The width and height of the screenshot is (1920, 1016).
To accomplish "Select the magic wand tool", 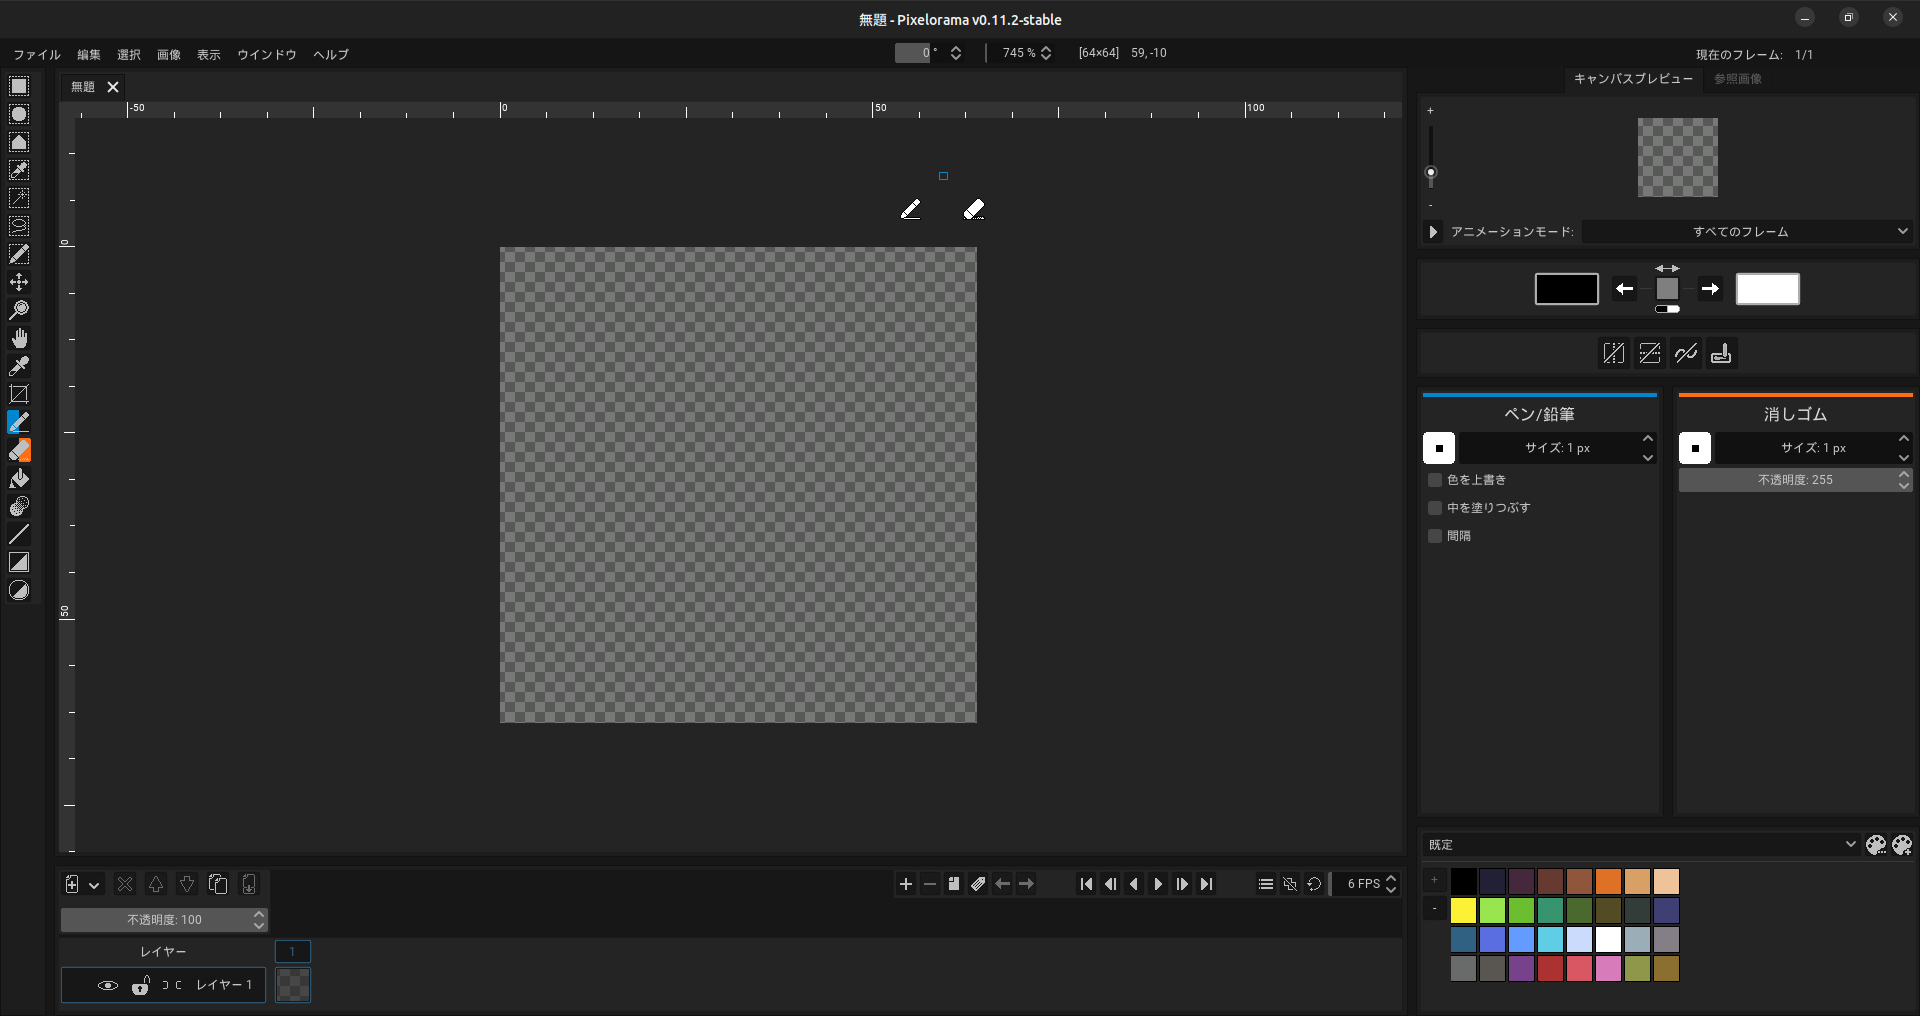I will 20,197.
